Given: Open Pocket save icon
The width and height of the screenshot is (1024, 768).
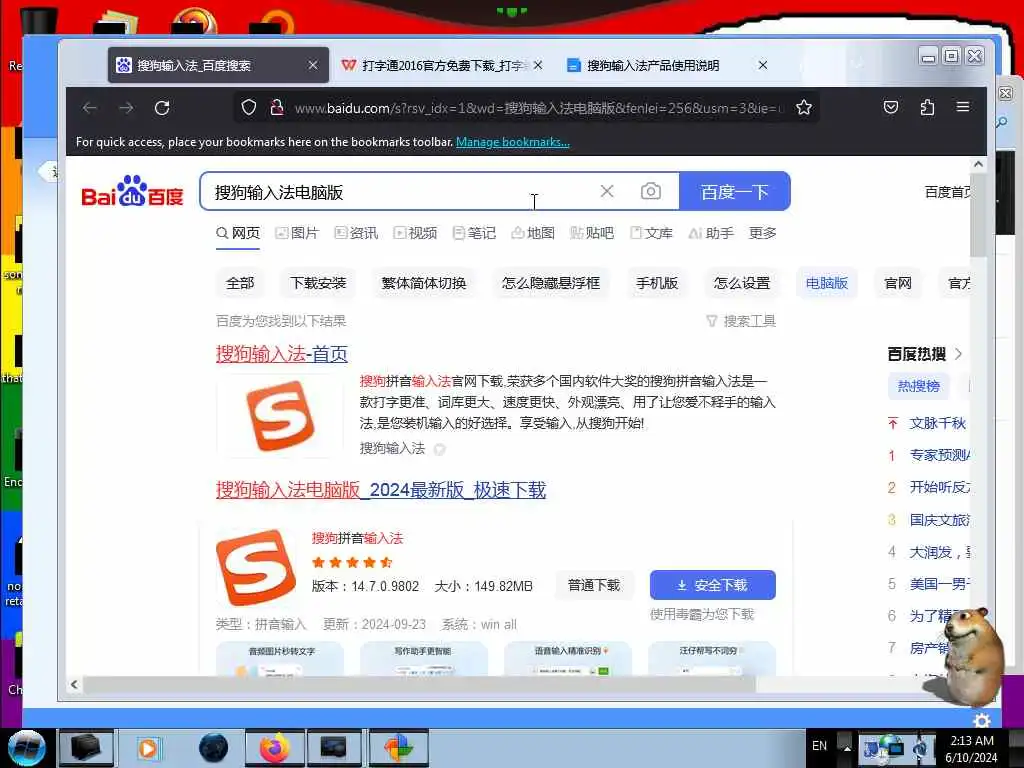Looking at the screenshot, I should [891, 107].
